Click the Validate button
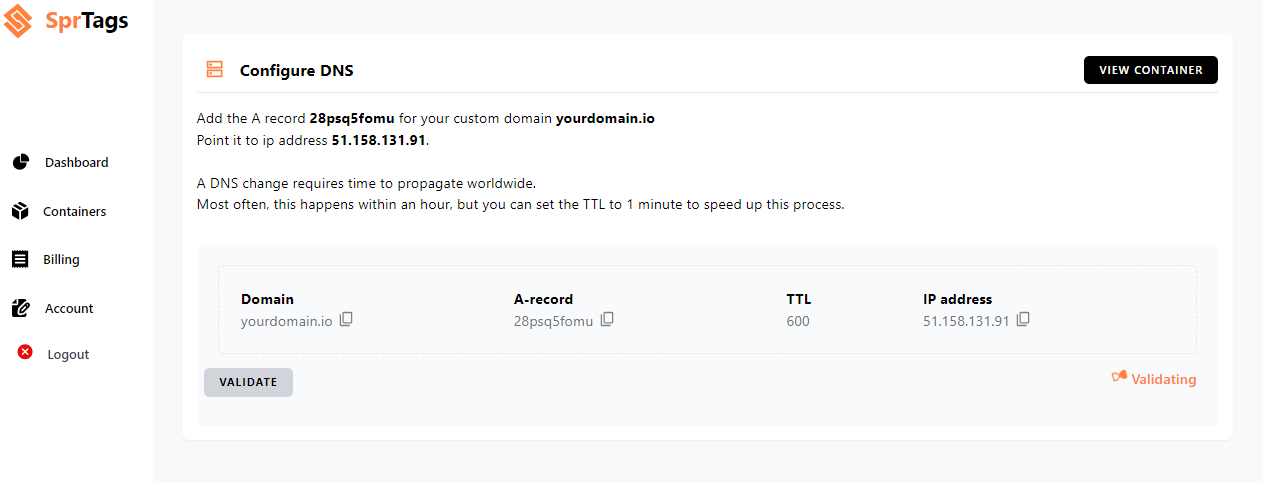The height and width of the screenshot is (483, 1263). click(248, 382)
